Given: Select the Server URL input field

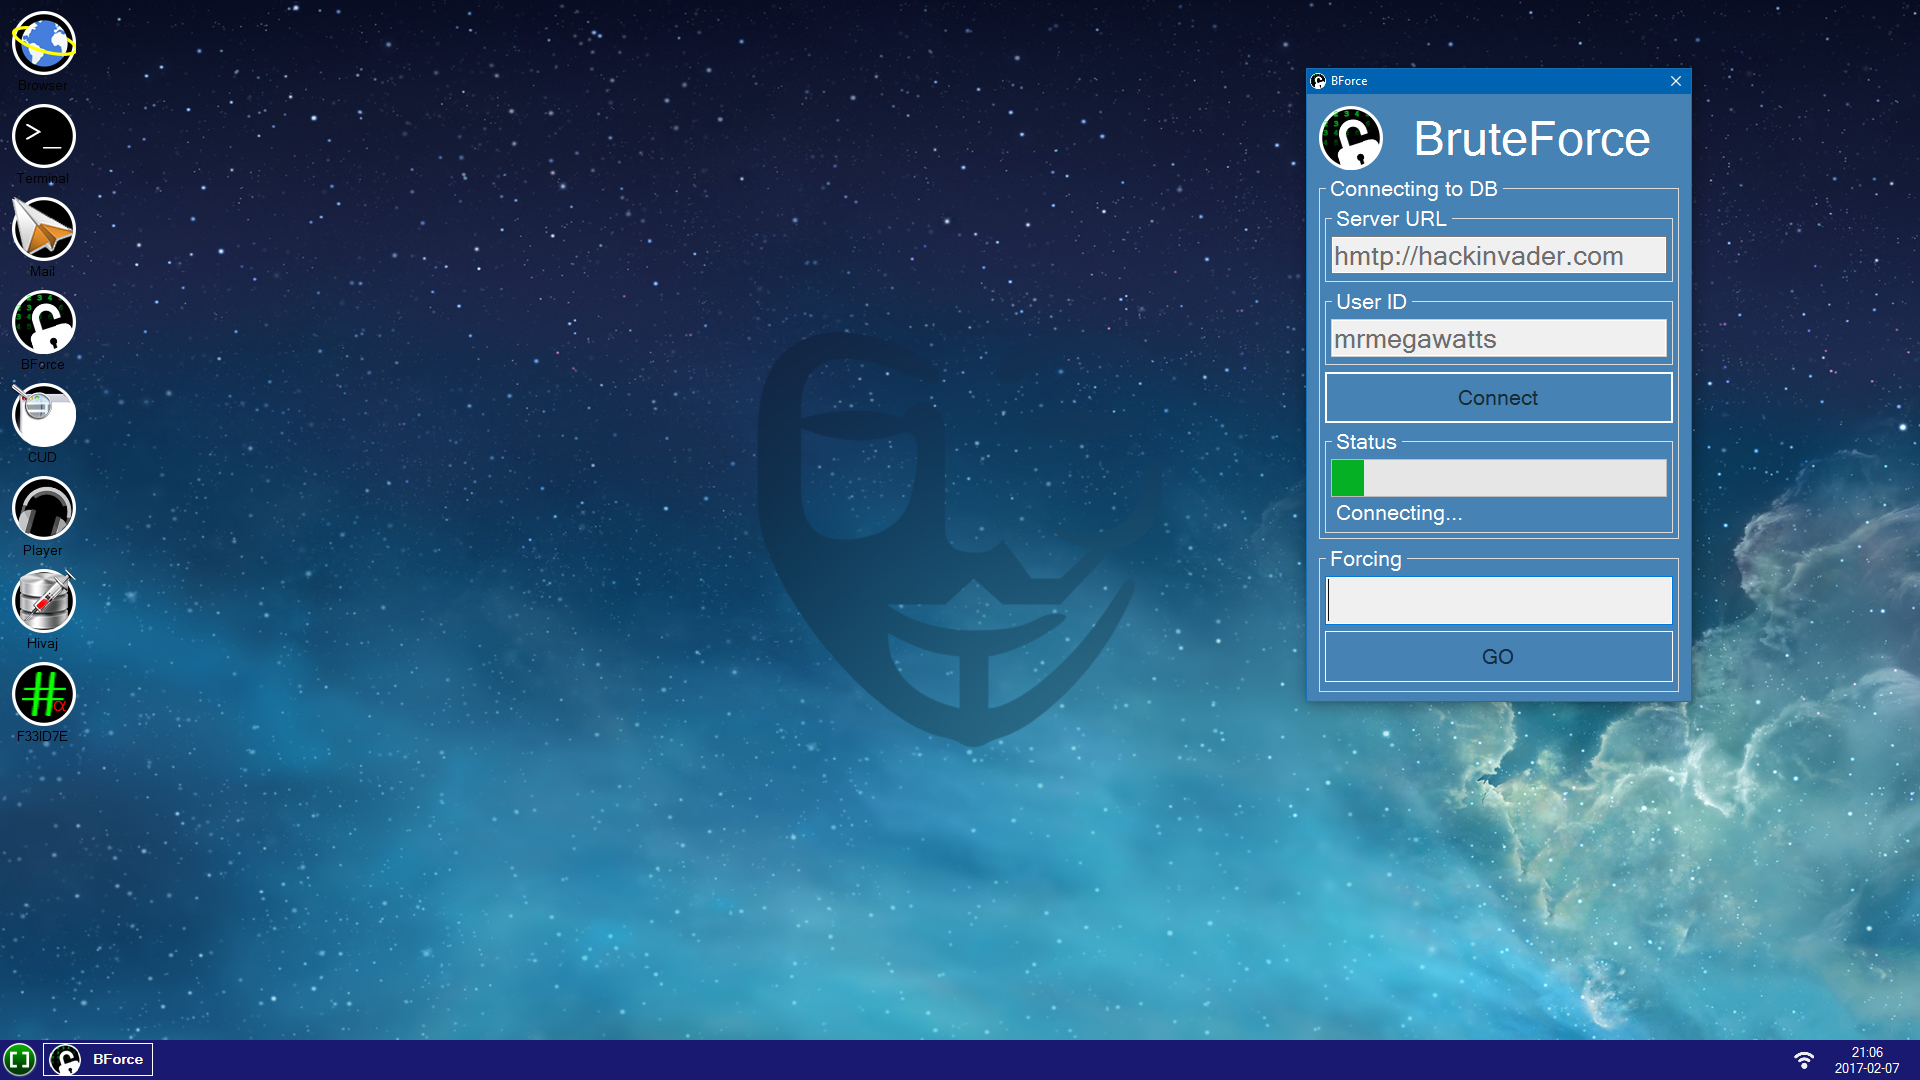Looking at the screenshot, I should click(1497, 255).
